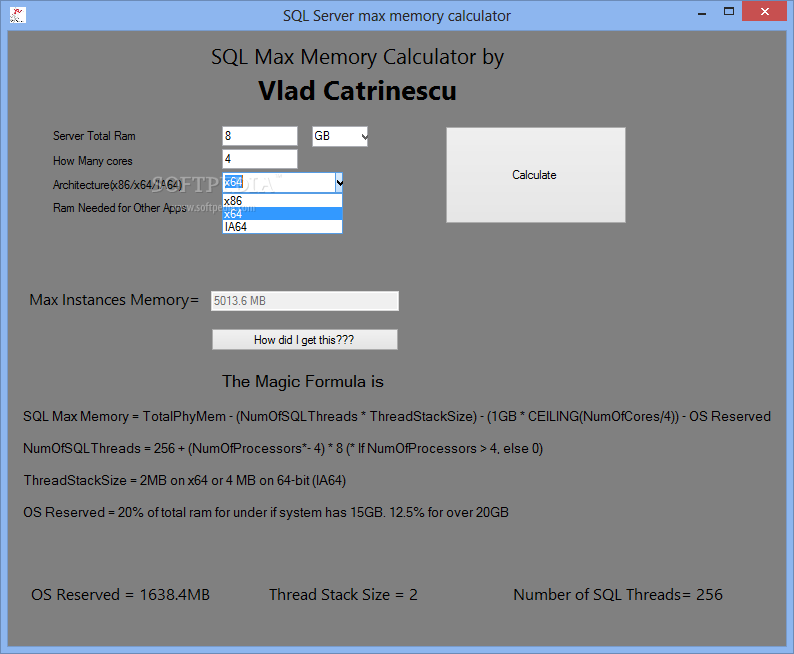Select IA64 from the architecture list
Image resolution: width=794 pixels, height=654 pixels.
click(x=283, y=226)
